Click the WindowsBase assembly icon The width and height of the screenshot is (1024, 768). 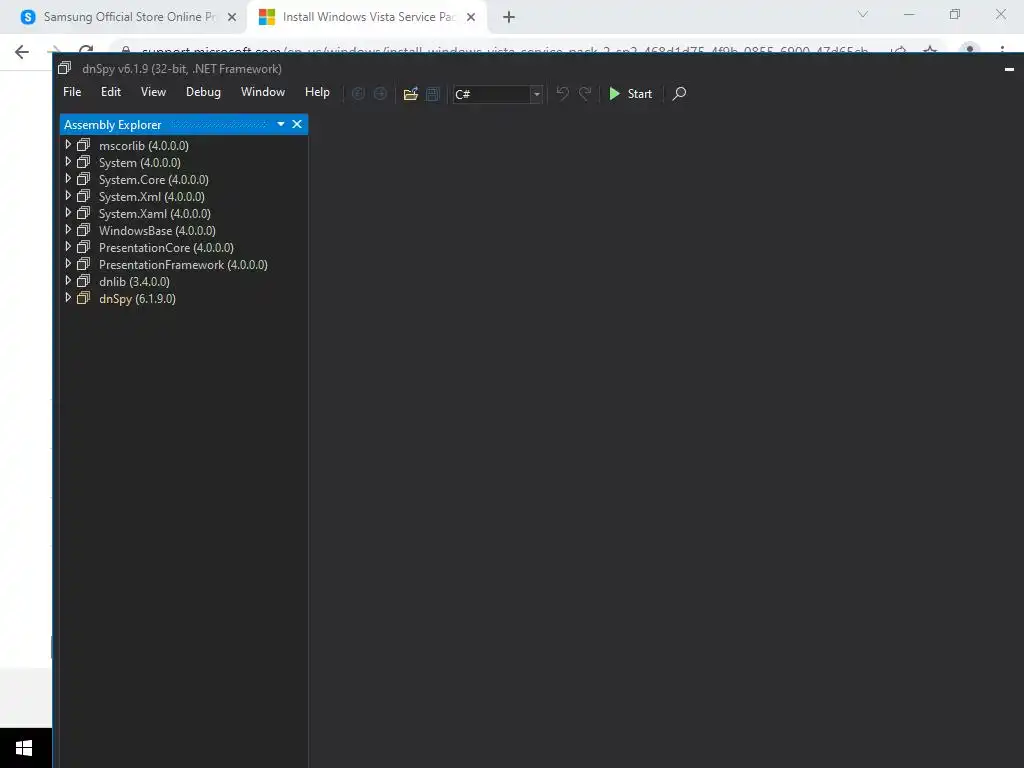[84, 230]
